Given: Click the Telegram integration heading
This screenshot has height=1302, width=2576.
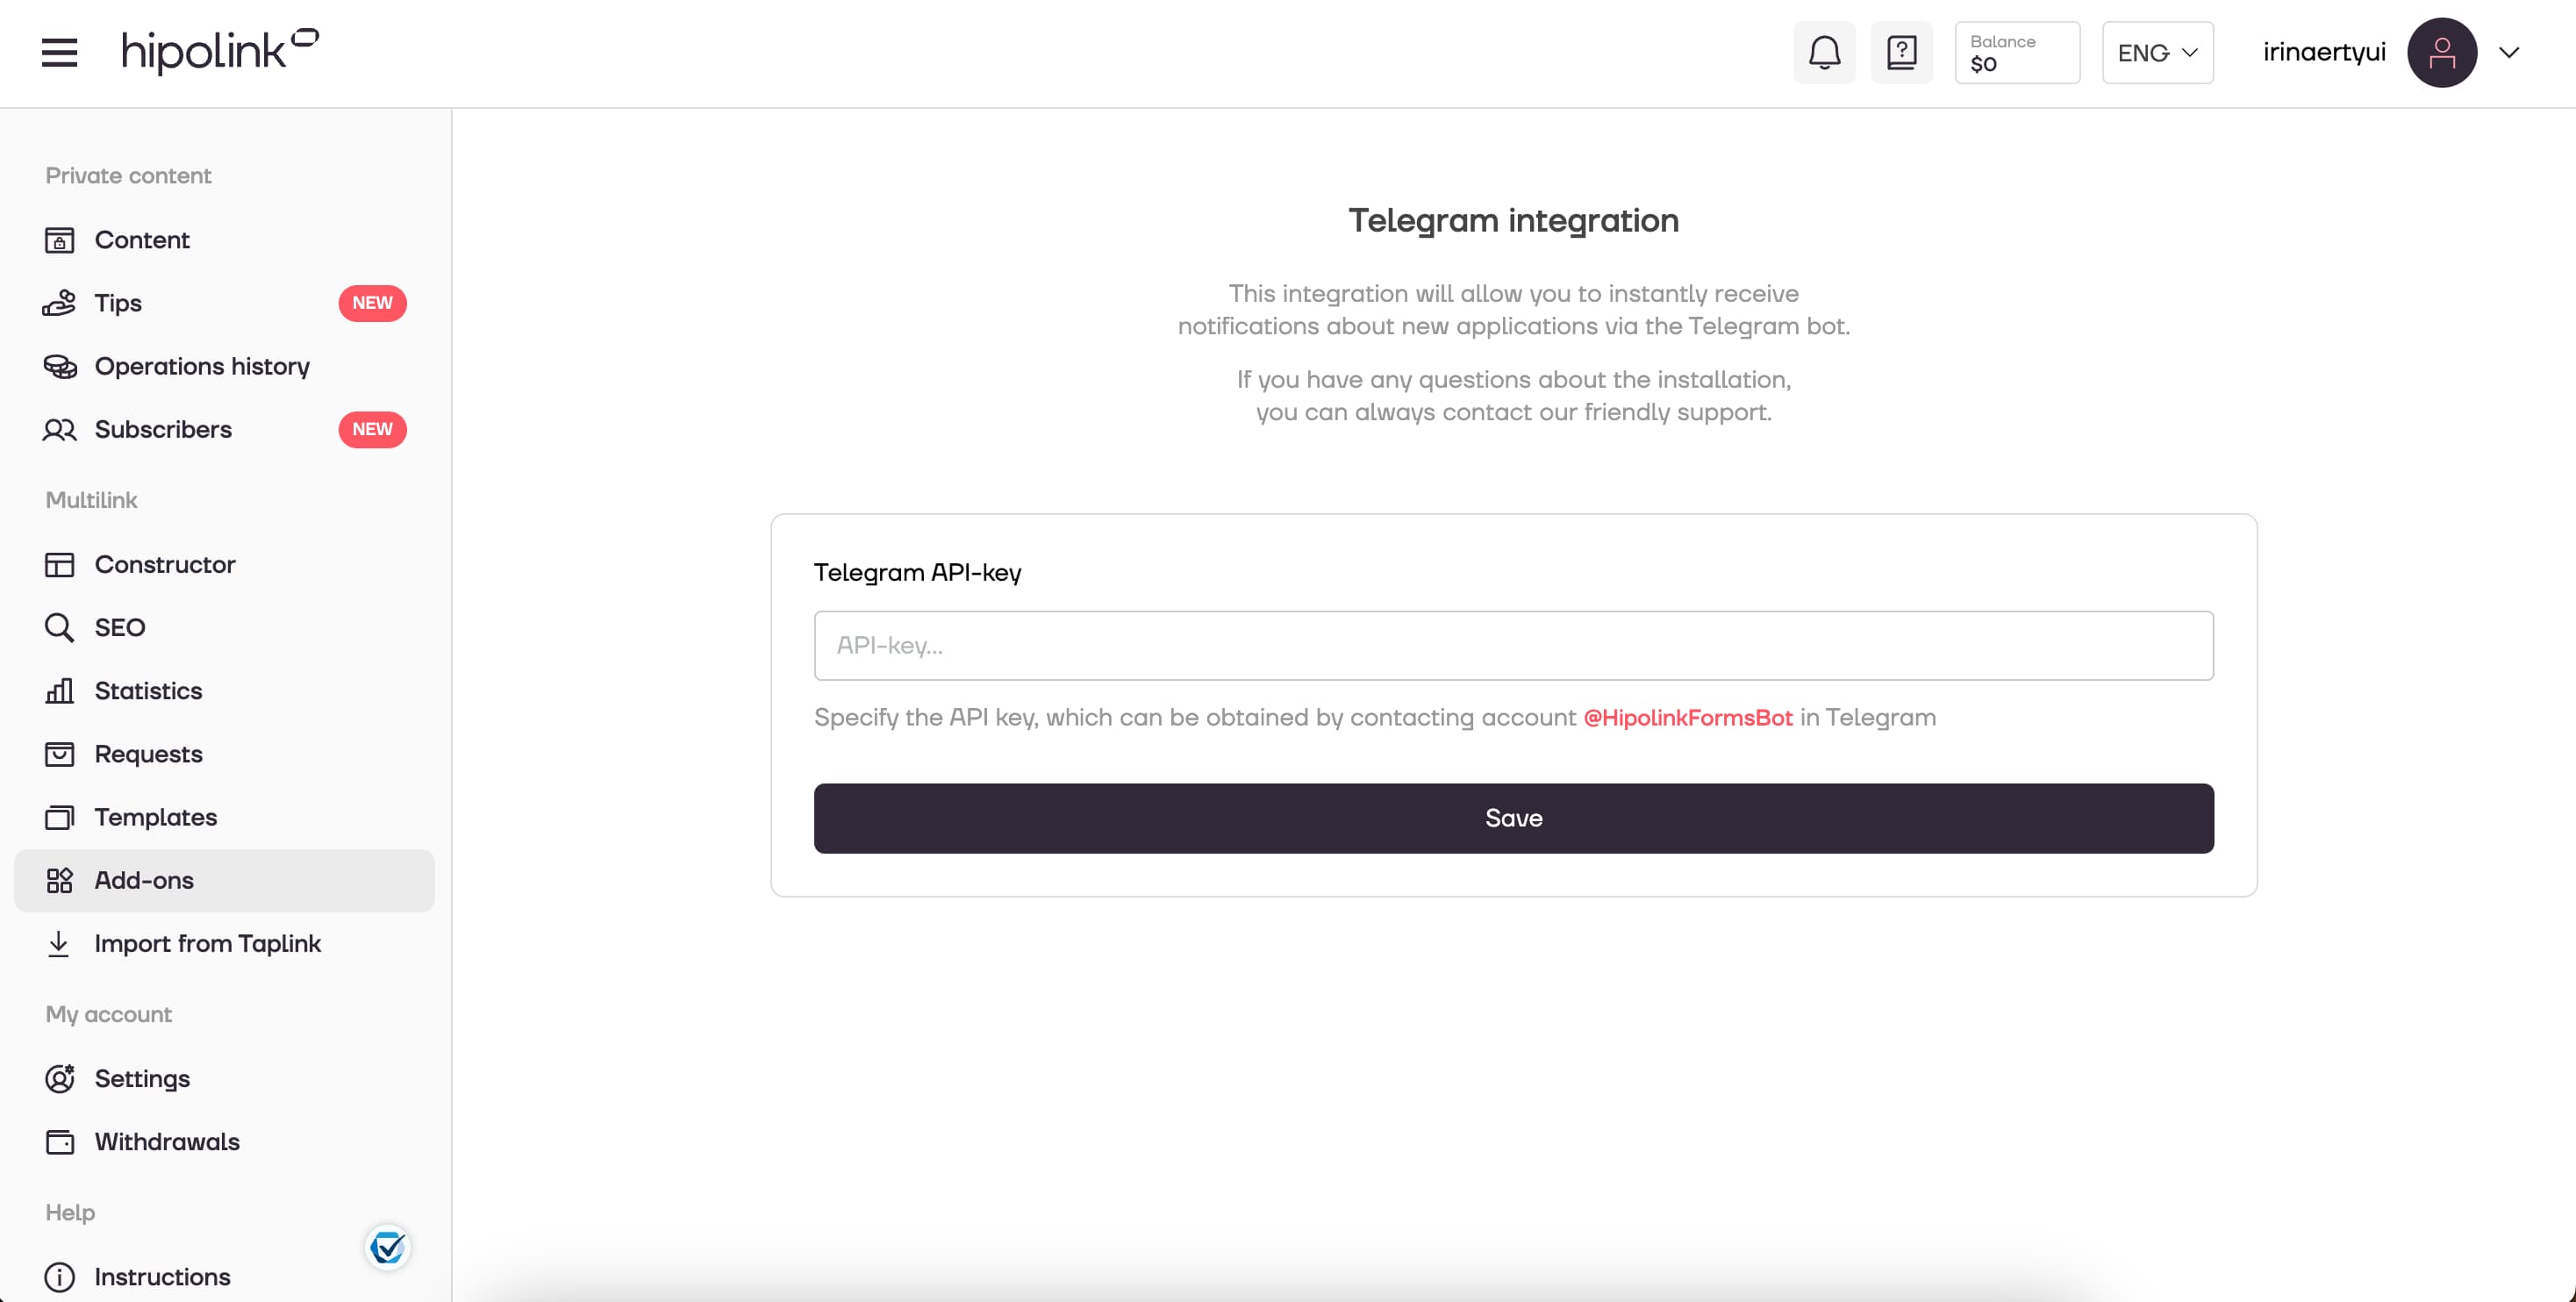Looking at the screenshot, I should (1513, 220).
